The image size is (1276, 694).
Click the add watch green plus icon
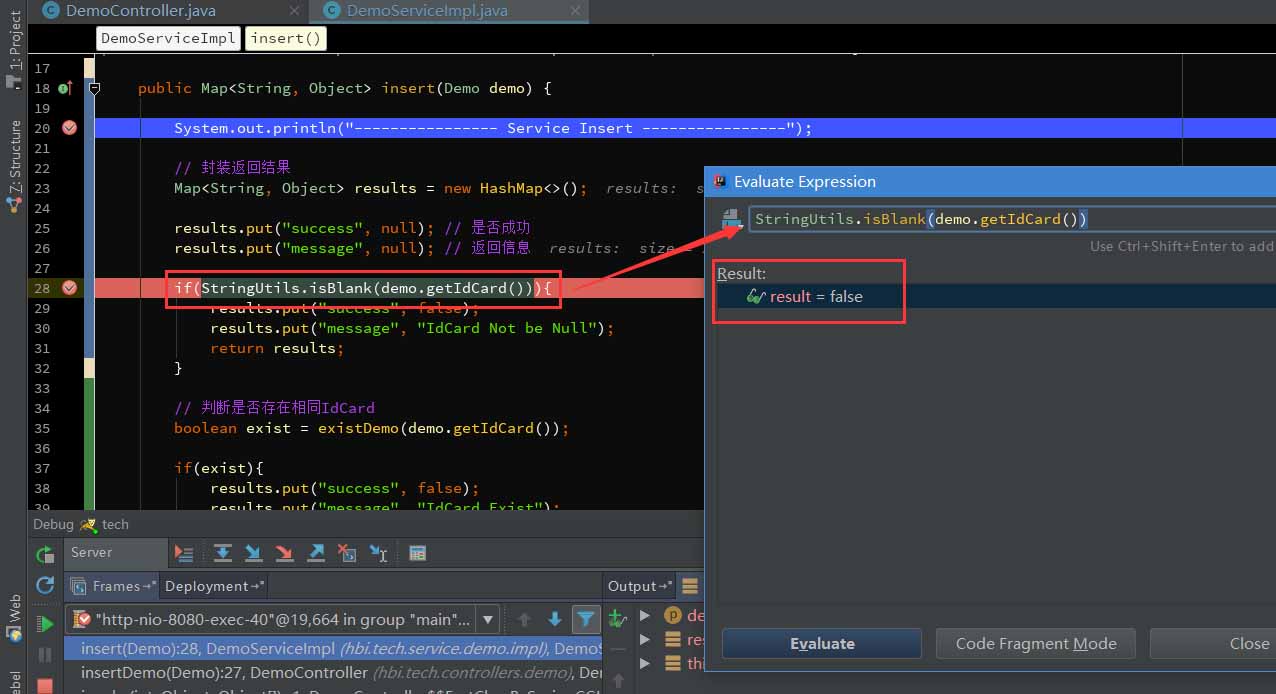[x=617, y=618]
